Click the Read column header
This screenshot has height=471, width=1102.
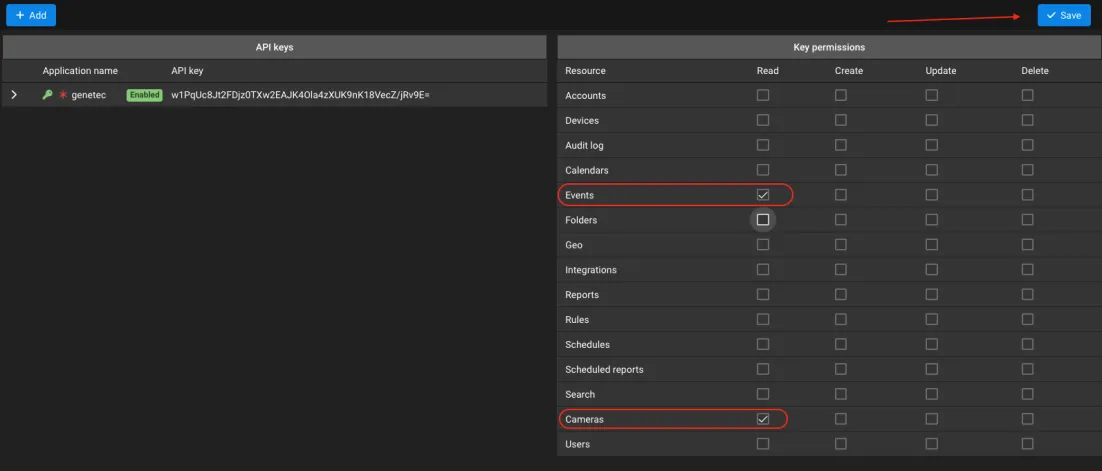[767, 71]
